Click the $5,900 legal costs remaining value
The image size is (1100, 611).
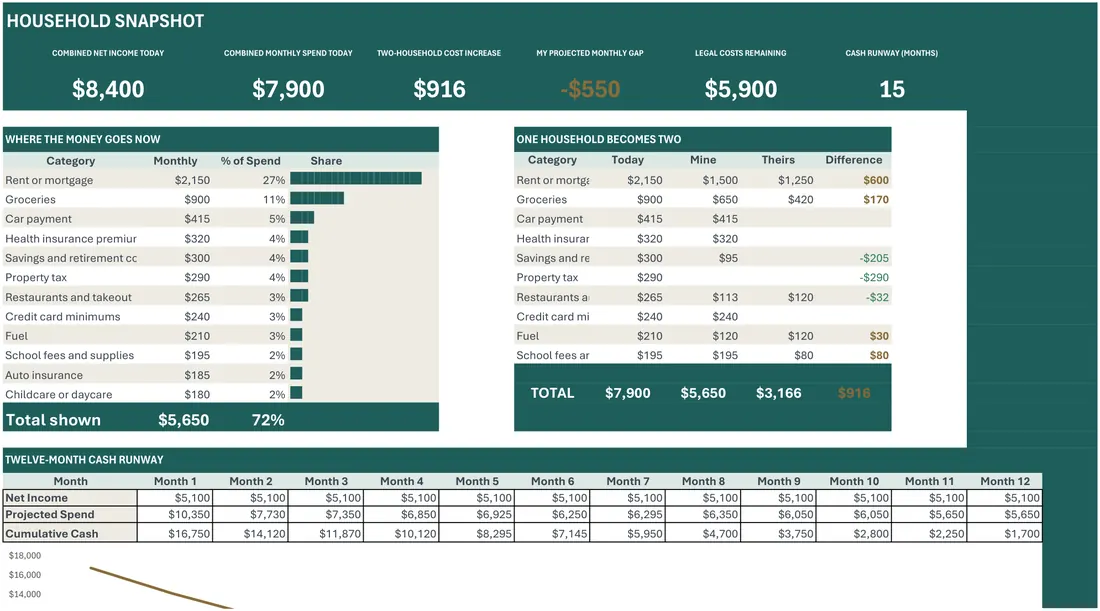coord(741,89)
